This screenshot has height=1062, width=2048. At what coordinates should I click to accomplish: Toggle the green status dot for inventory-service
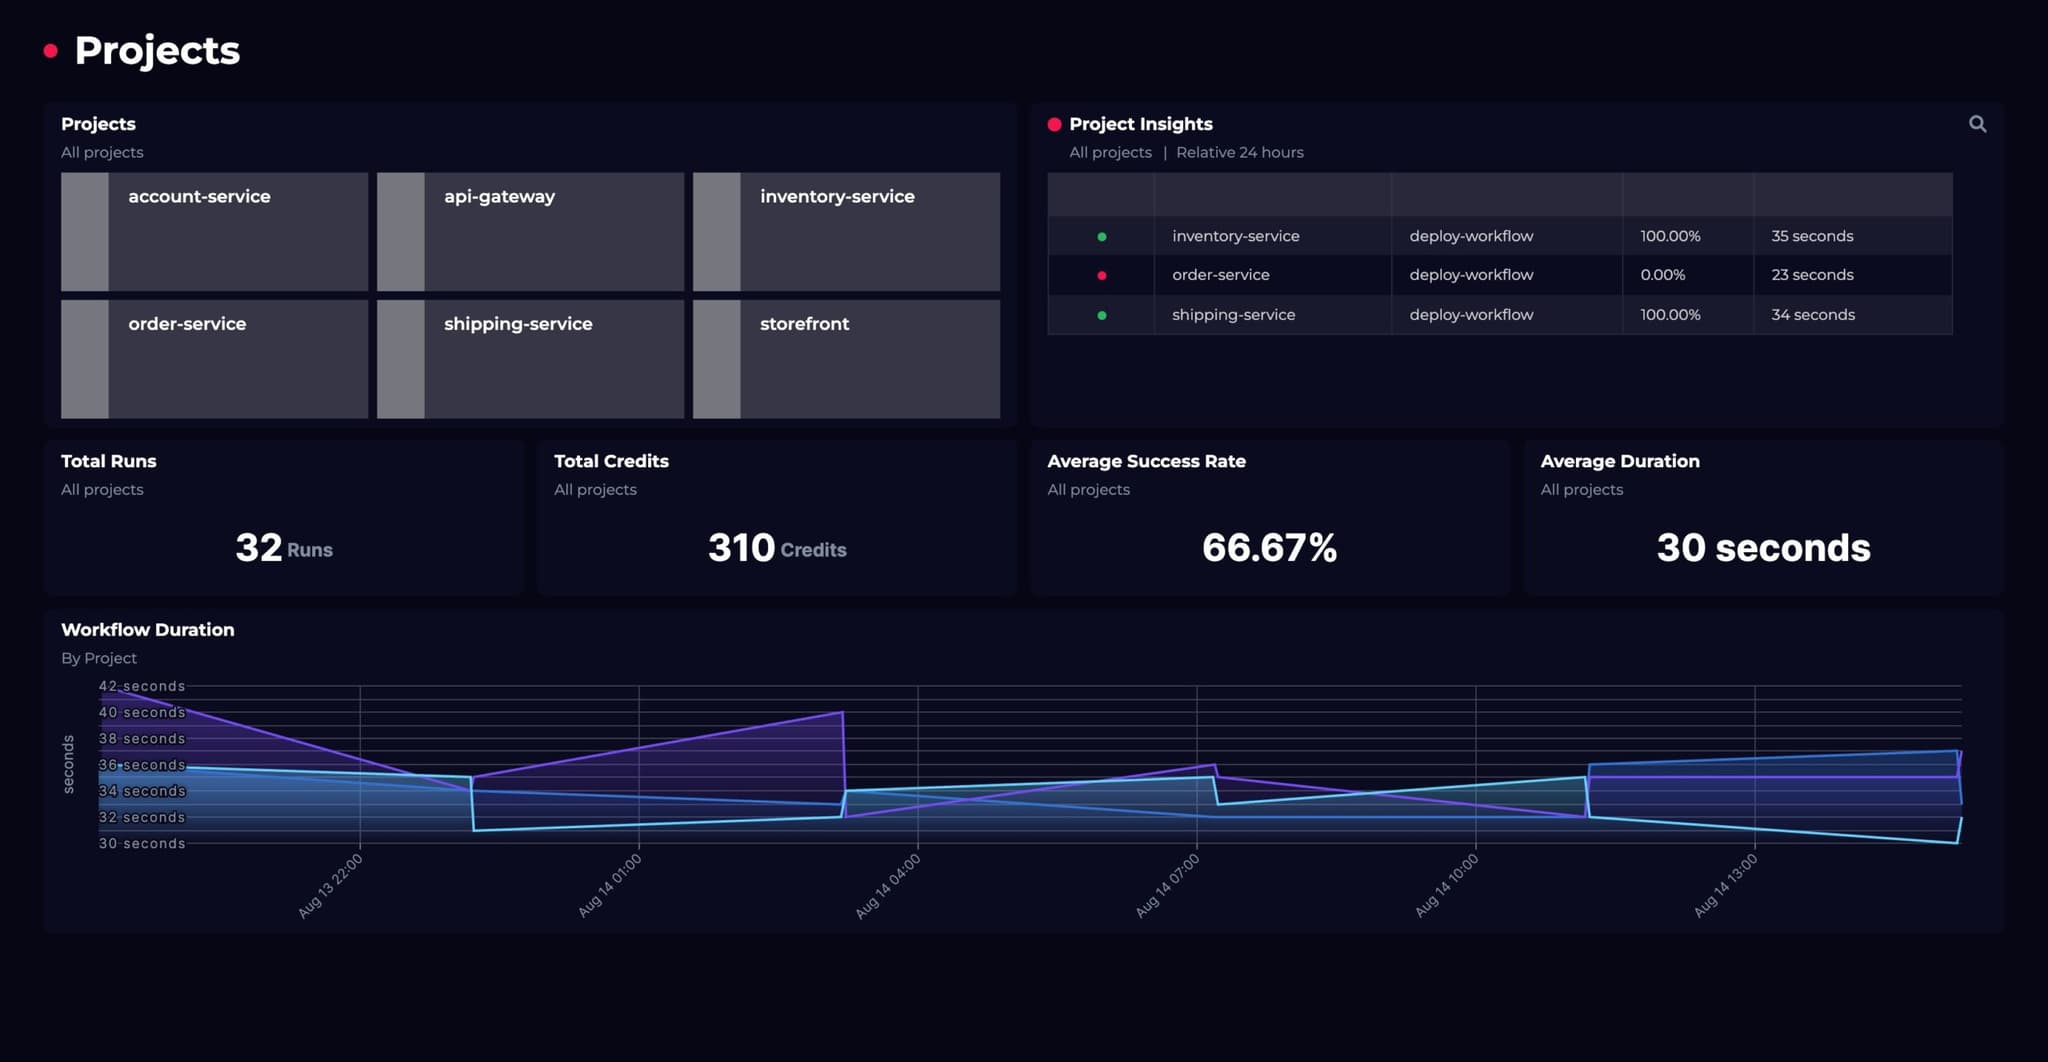pyautogui.click(x=1102, y=236)
